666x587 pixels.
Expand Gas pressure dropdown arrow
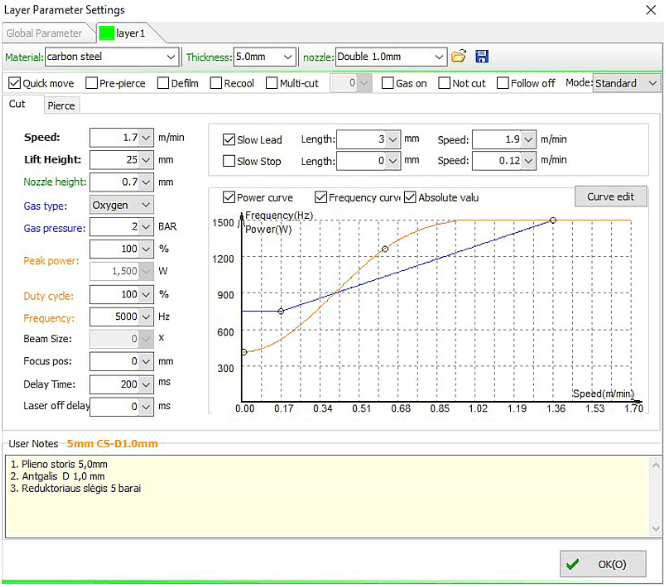click(x=146, y=227)
